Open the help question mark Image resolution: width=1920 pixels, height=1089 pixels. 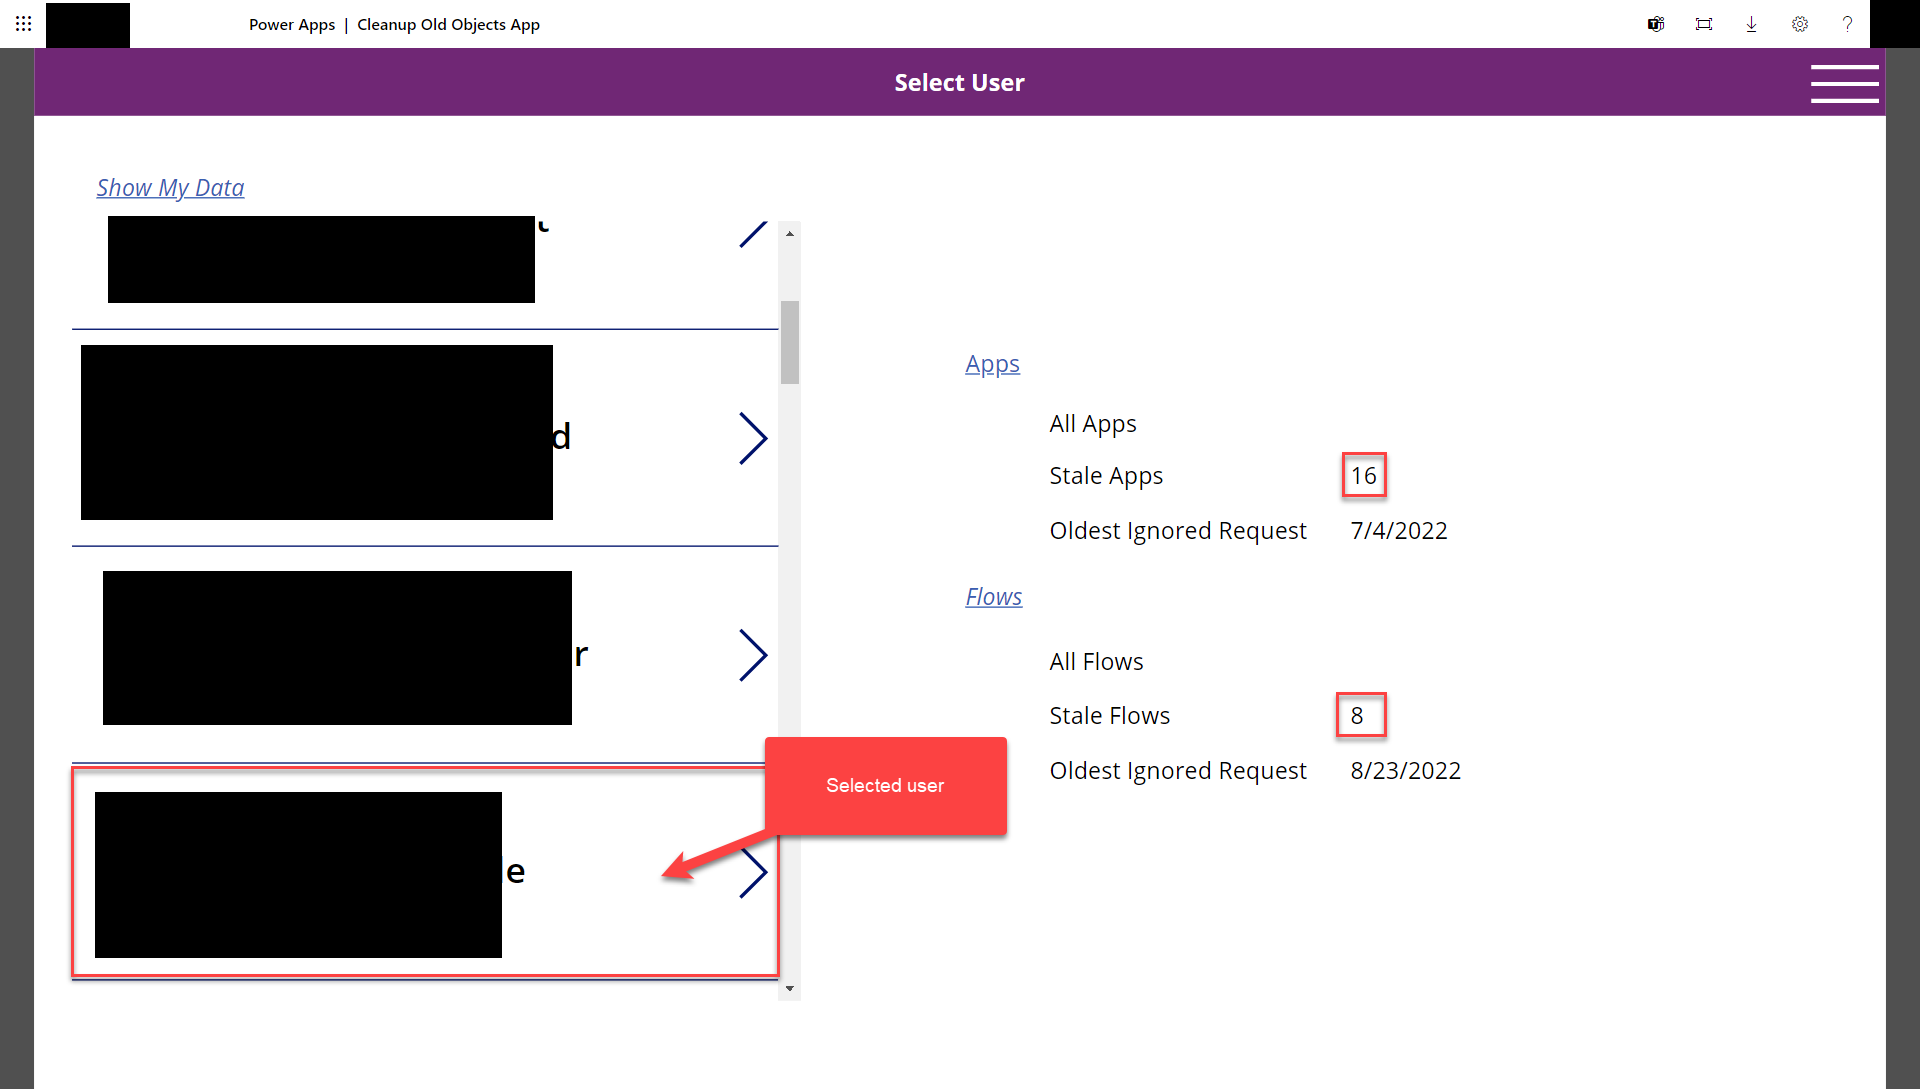tap(1847, 24)
